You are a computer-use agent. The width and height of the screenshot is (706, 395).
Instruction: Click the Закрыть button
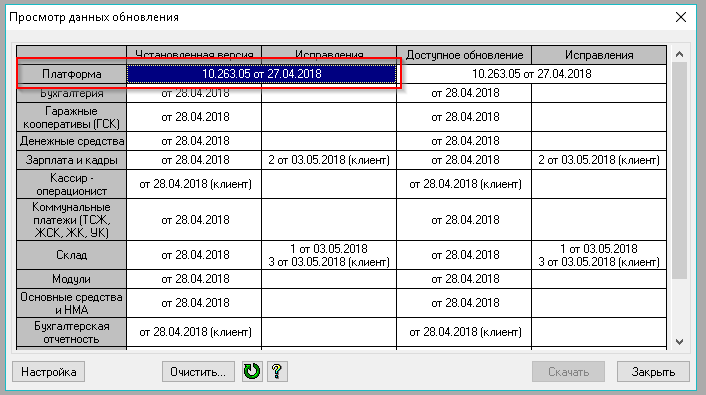coord(653,372)
